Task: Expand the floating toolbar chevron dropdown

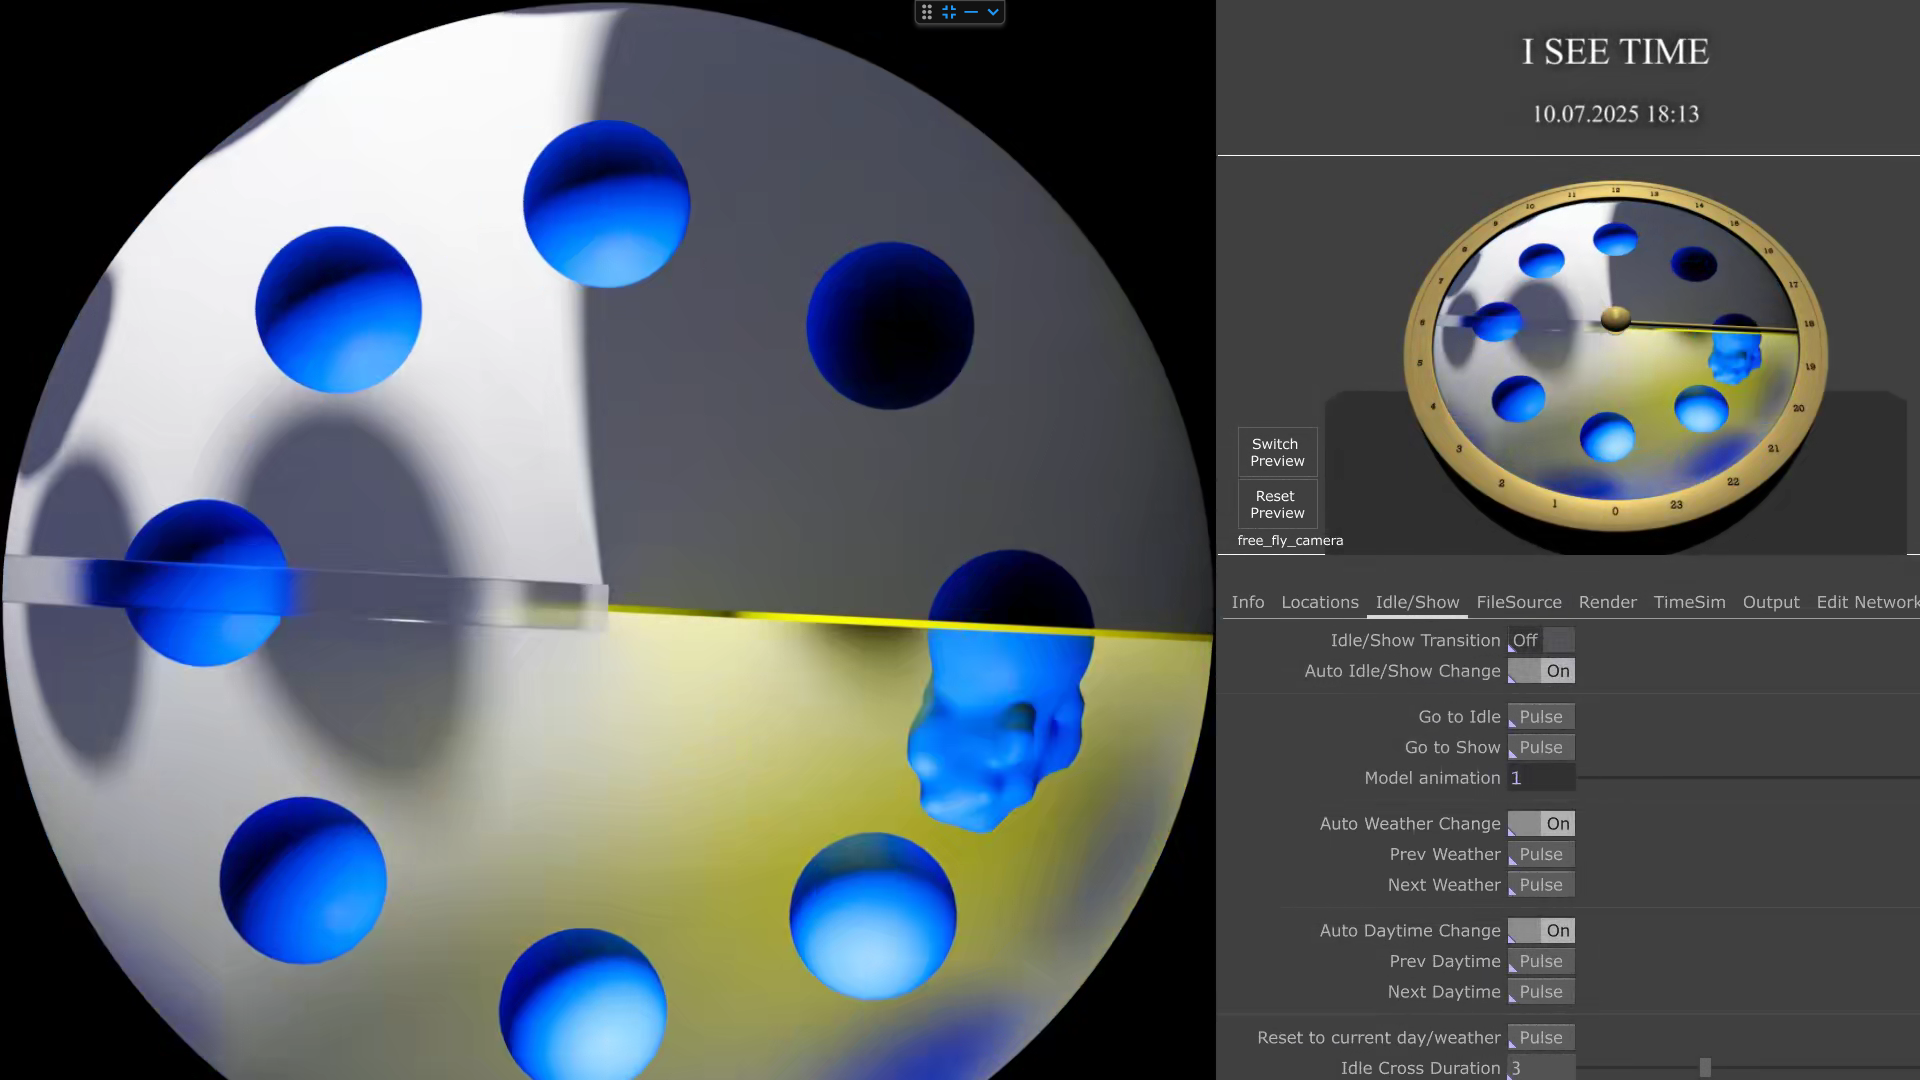Action: click(993, 12)
